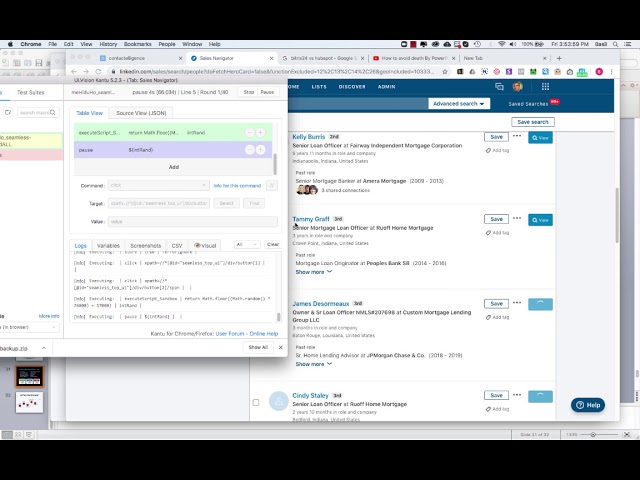Image resolution: width=640 pixels, height=480 pixels.
Task: Open the Visual tab in Kantu
Action: click(x=205, y=246)
